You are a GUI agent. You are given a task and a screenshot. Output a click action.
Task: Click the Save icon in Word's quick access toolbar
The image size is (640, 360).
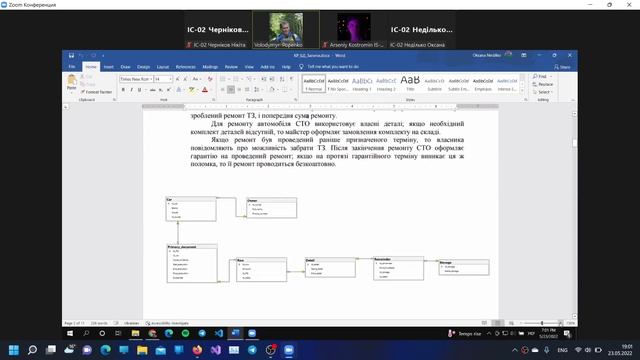[71, 56]
